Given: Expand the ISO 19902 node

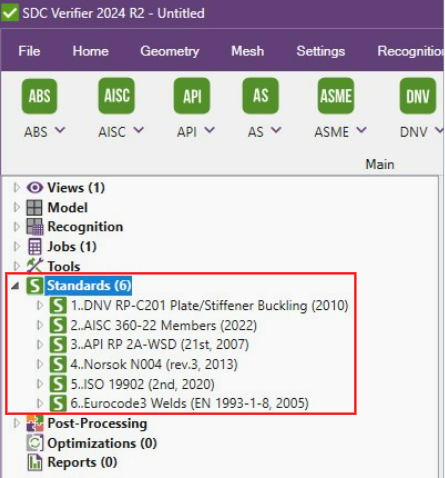Looking at the screenshot, I should 40,384.
